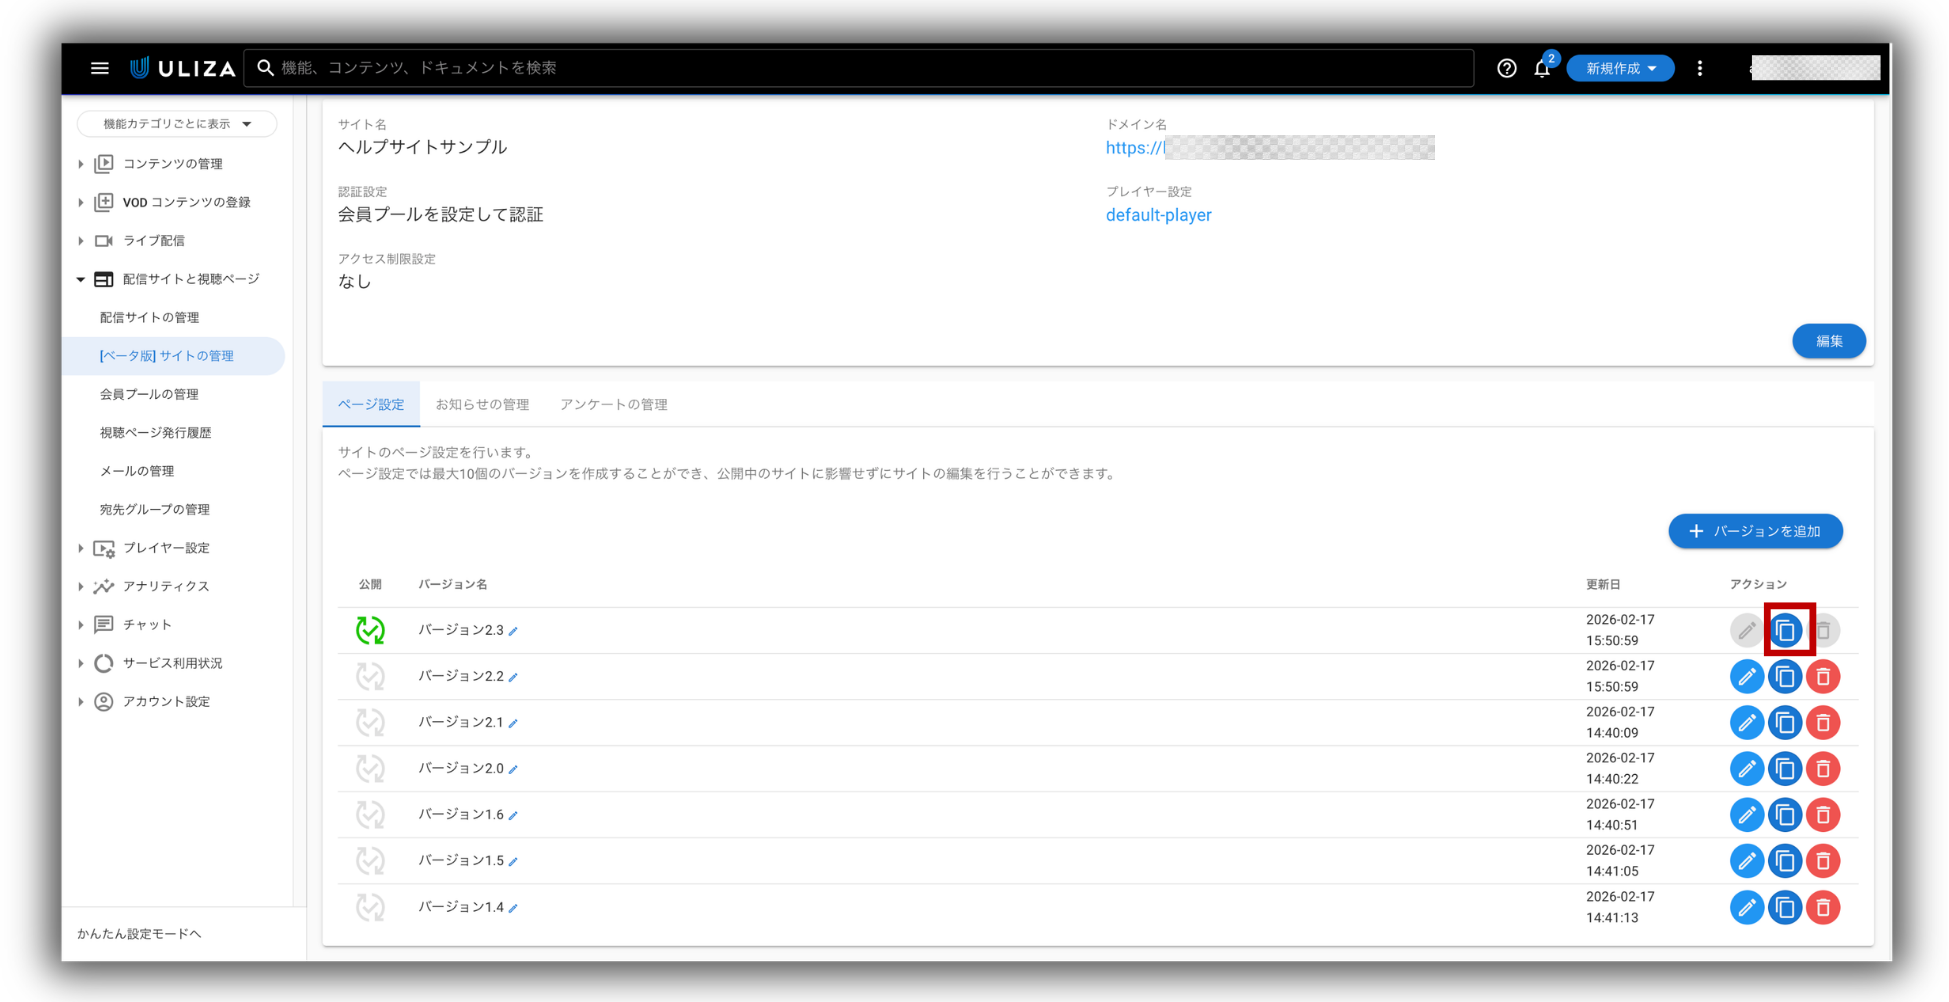Viewport: 1949px width, 1002px height.
Task: Toggle publish status for バージョン2.2
Action: pyautogui.click(x=370, y=677)
